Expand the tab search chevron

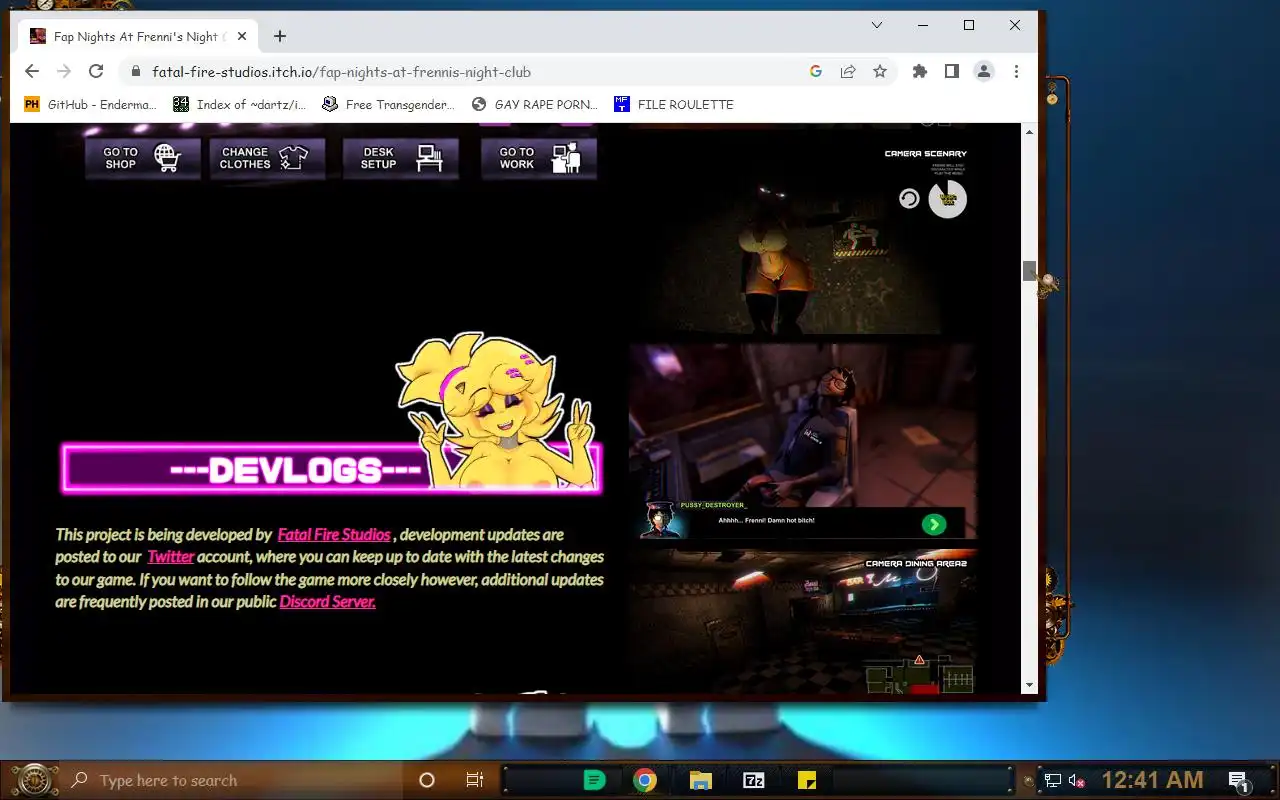pos(877,25)
